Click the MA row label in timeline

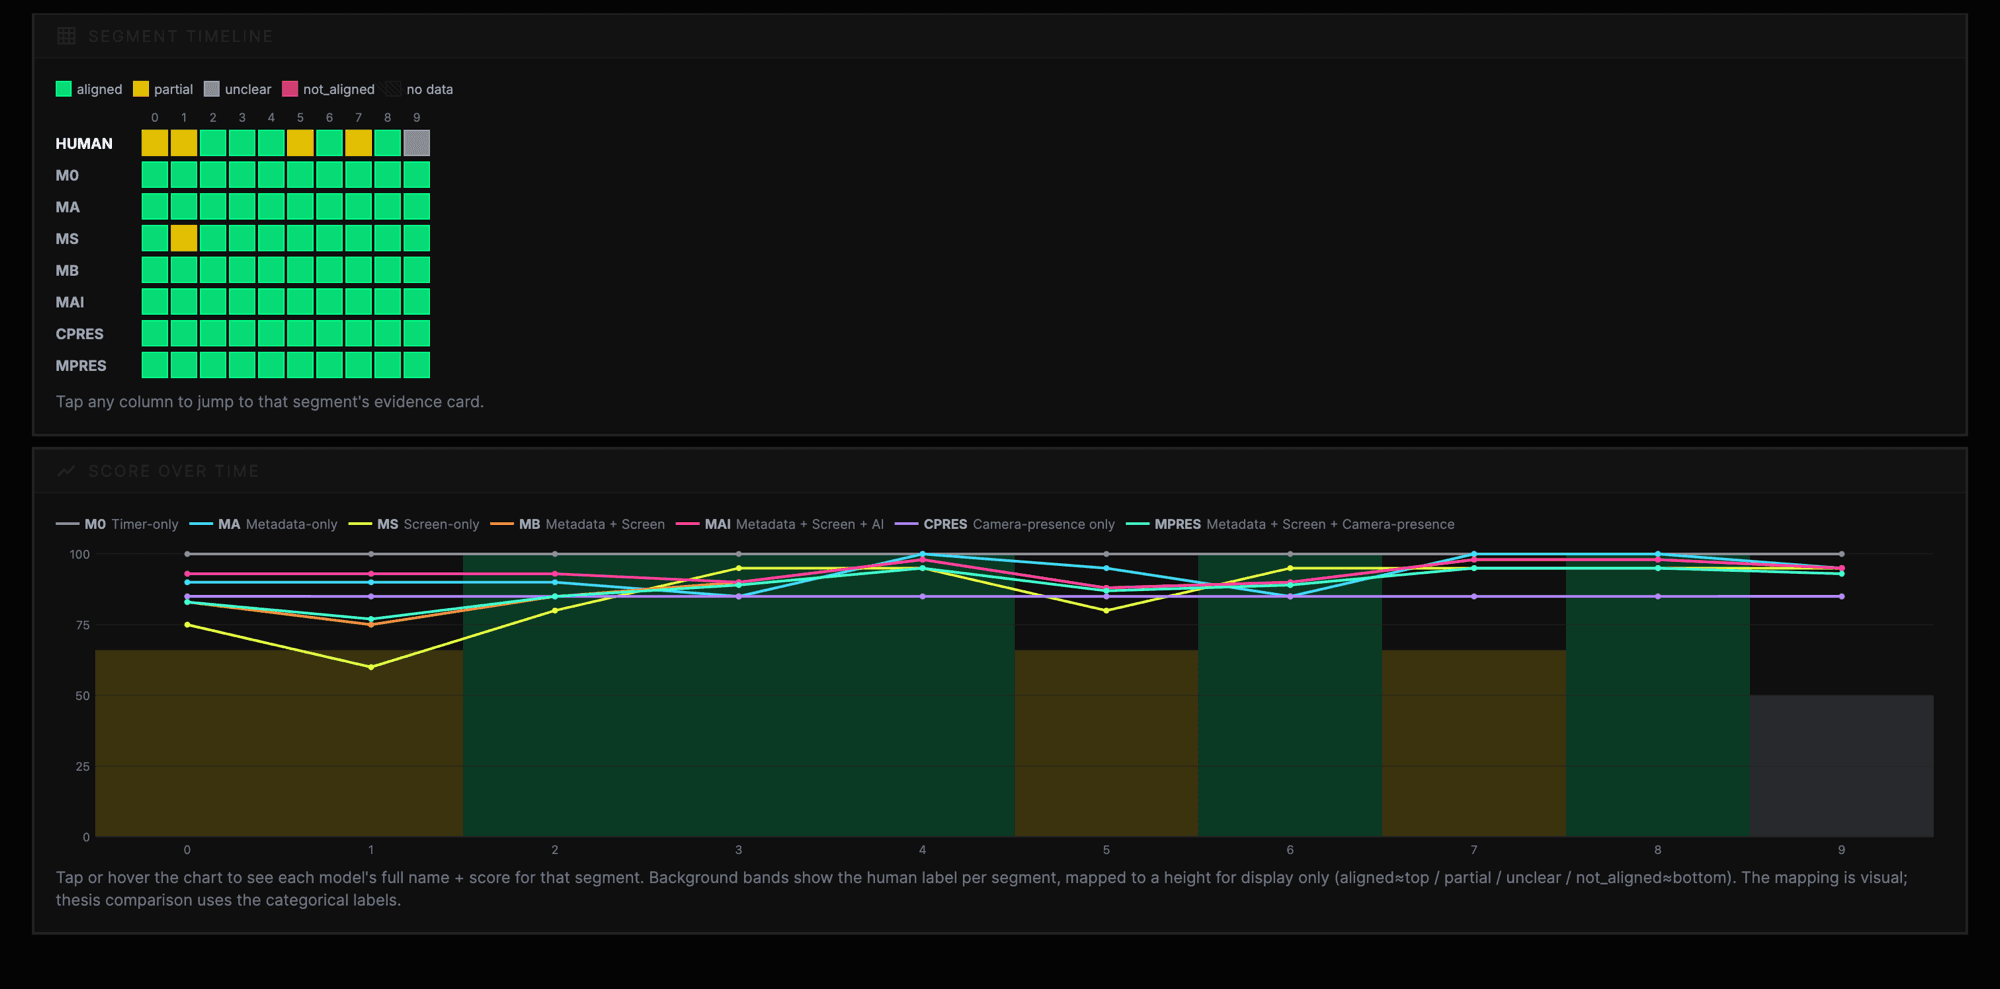(x=68, y=207)
